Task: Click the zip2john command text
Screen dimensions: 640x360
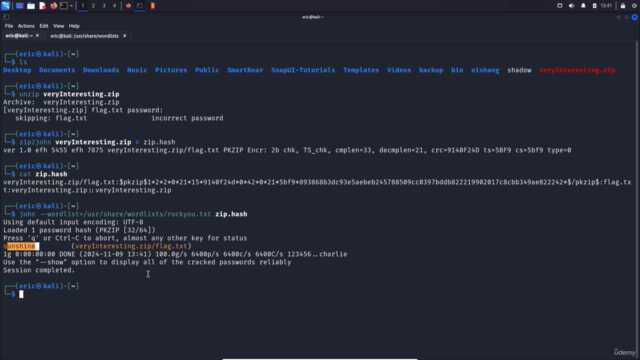Action: [35, 142]
